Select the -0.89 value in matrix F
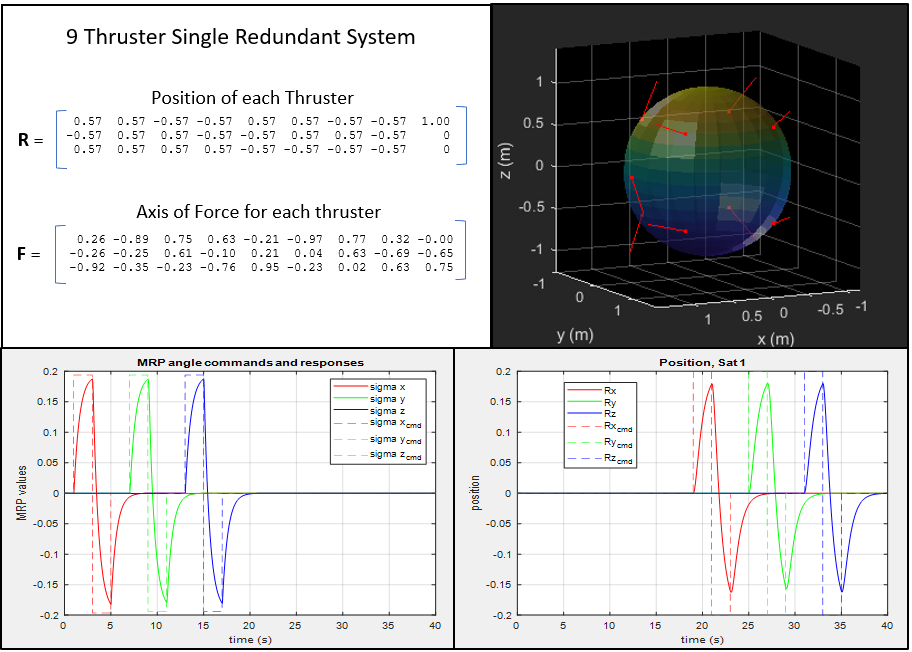 point(131,240)
